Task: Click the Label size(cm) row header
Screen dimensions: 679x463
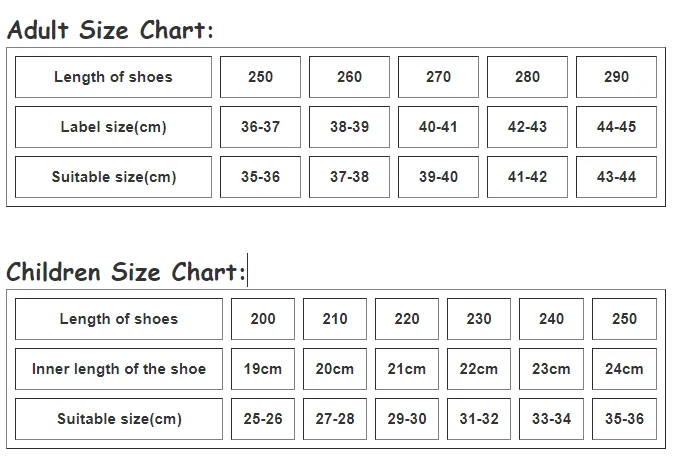Action: (113, 127)
